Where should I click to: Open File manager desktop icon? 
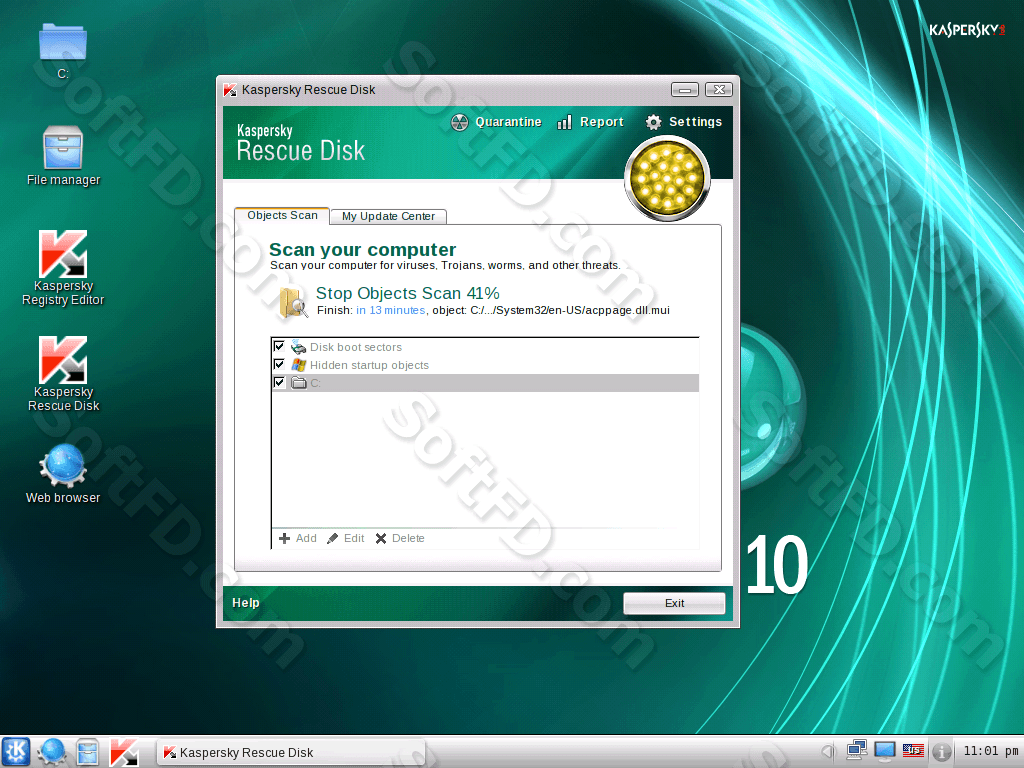(x=63, y=156)
